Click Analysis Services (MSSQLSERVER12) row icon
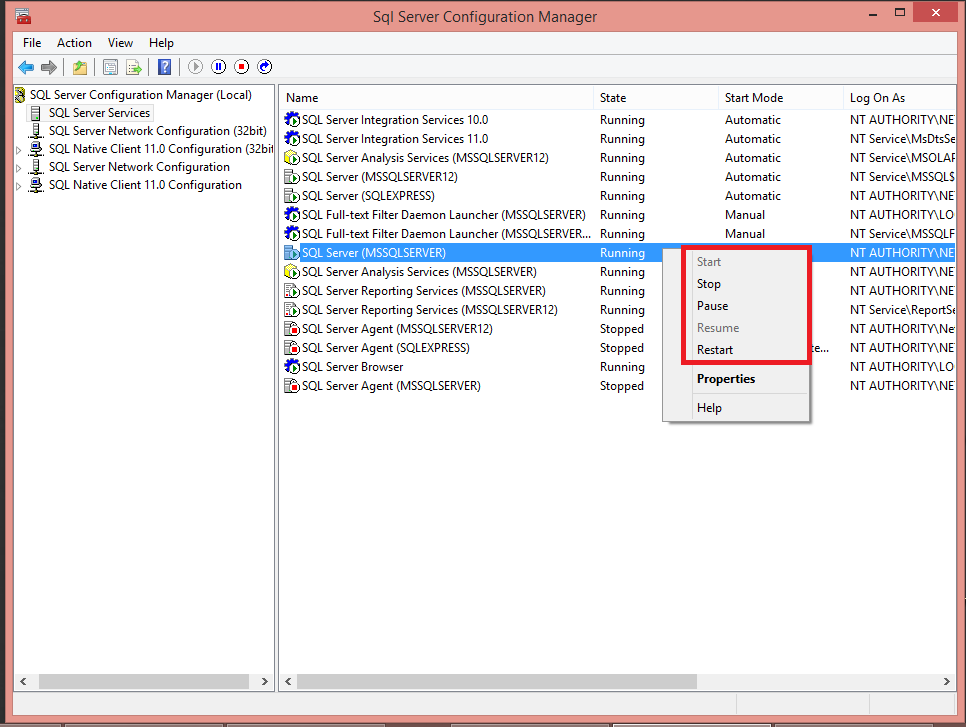Image resolution: width=966 pixels, height=728 pixels. coord(292,158)
